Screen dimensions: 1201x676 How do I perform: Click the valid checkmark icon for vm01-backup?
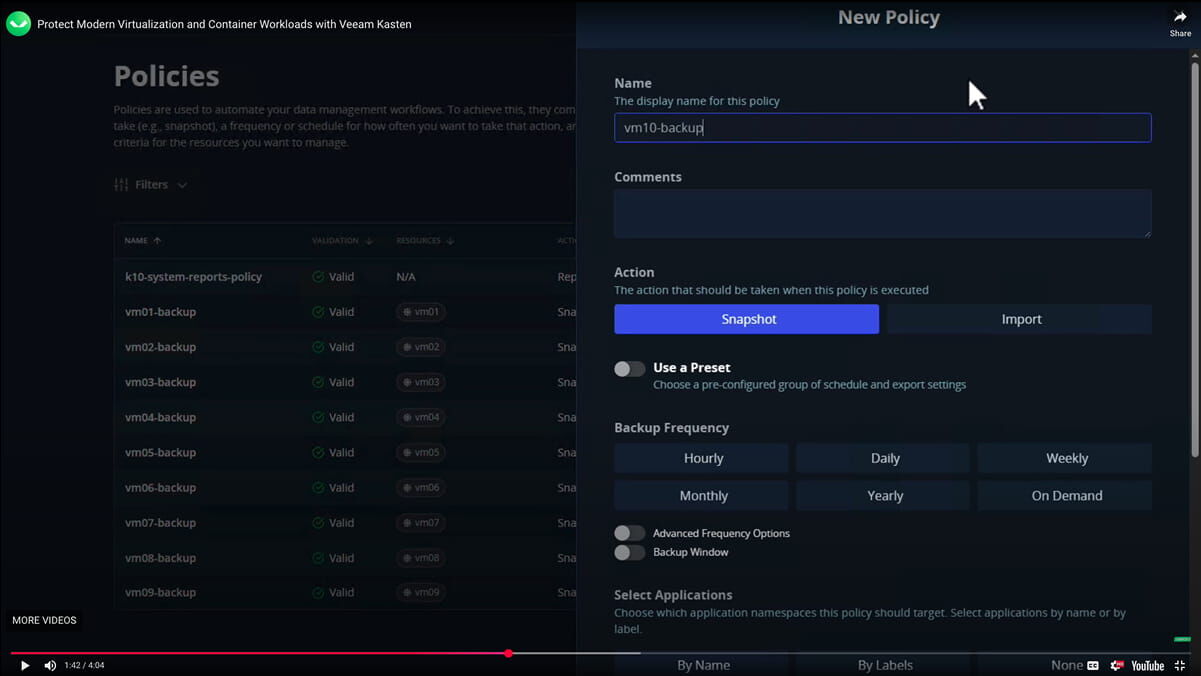[318, 312]
